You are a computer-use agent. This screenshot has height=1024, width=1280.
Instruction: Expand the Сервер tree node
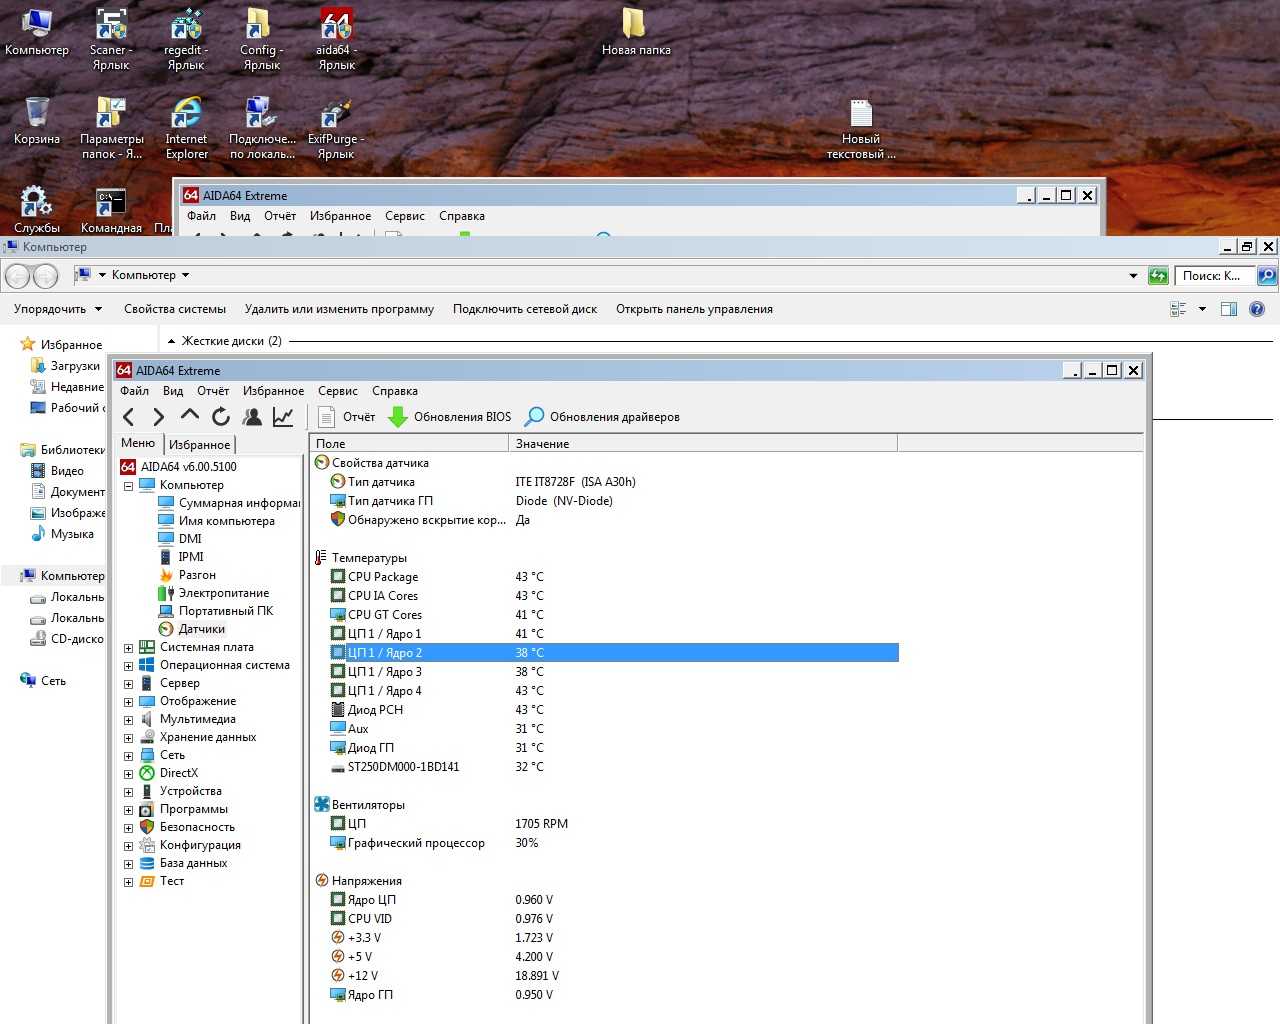[x=128, y=684]
